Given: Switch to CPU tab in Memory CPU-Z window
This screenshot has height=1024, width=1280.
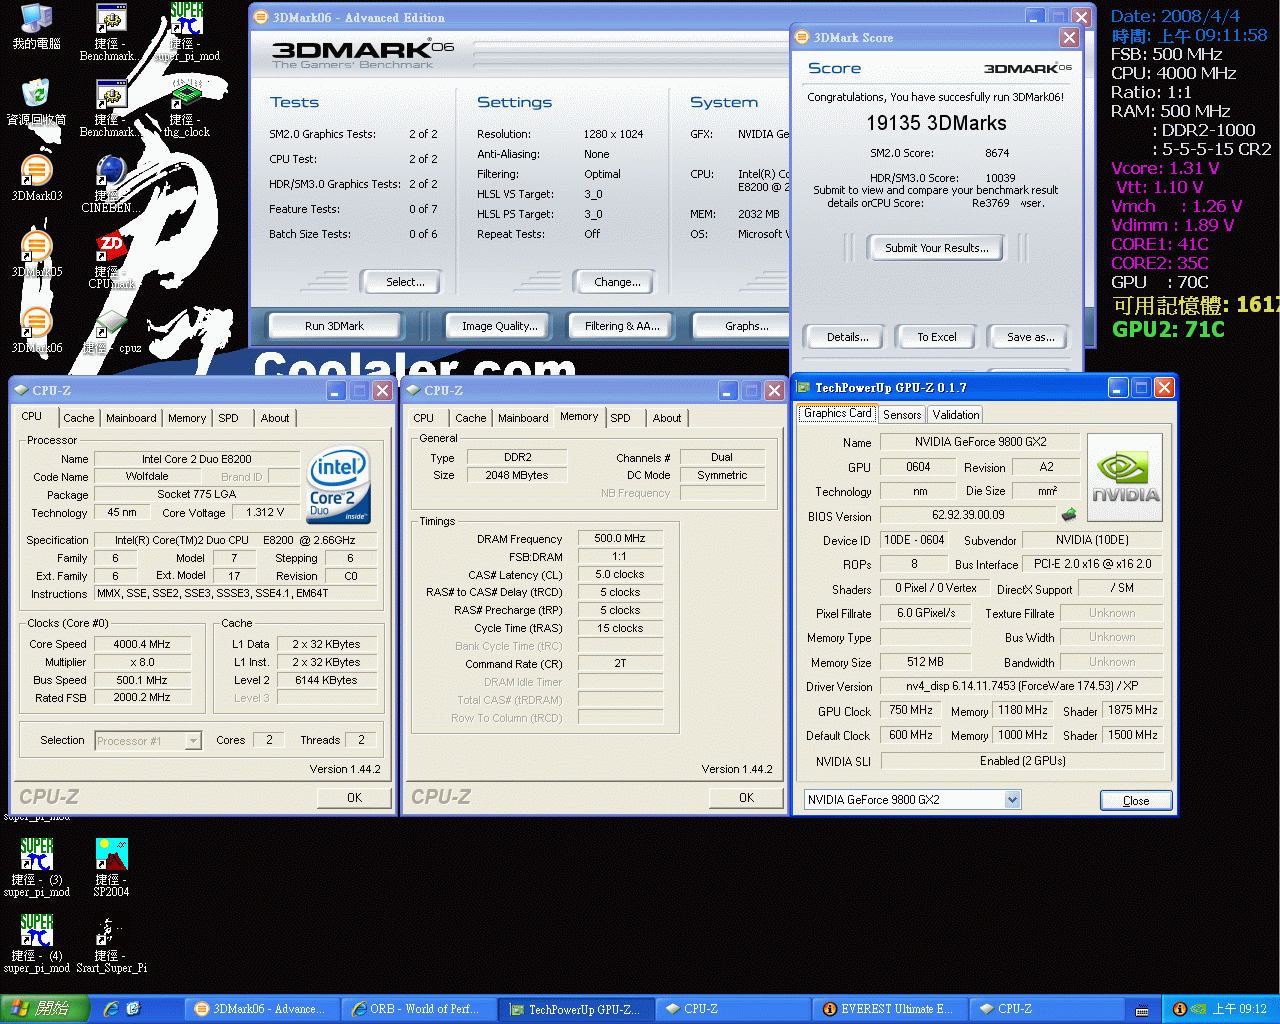Looking at the screenshot, I should click(424, 418).
